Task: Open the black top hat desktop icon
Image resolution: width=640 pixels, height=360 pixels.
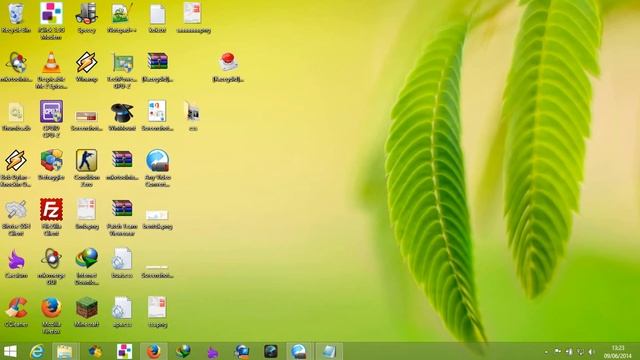Action: click(x=122, y=116)
